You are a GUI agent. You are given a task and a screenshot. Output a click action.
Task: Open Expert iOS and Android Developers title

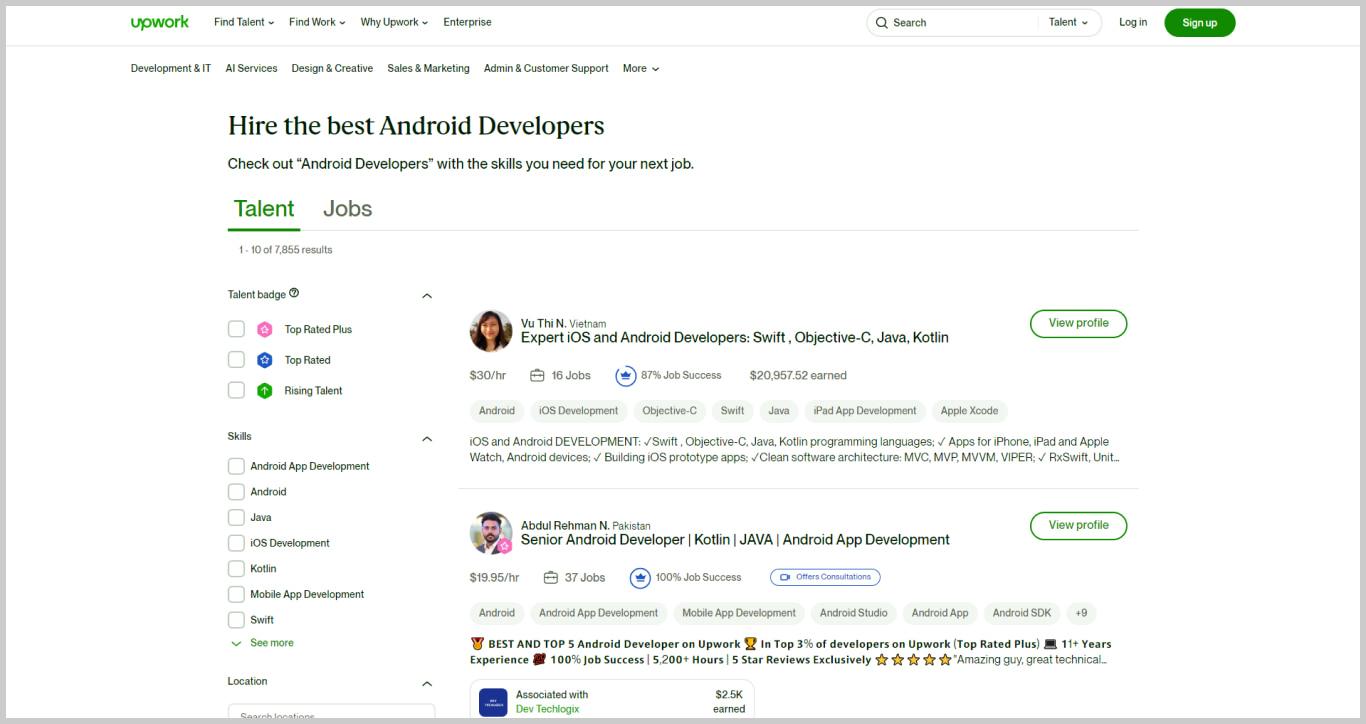point(735,338)
